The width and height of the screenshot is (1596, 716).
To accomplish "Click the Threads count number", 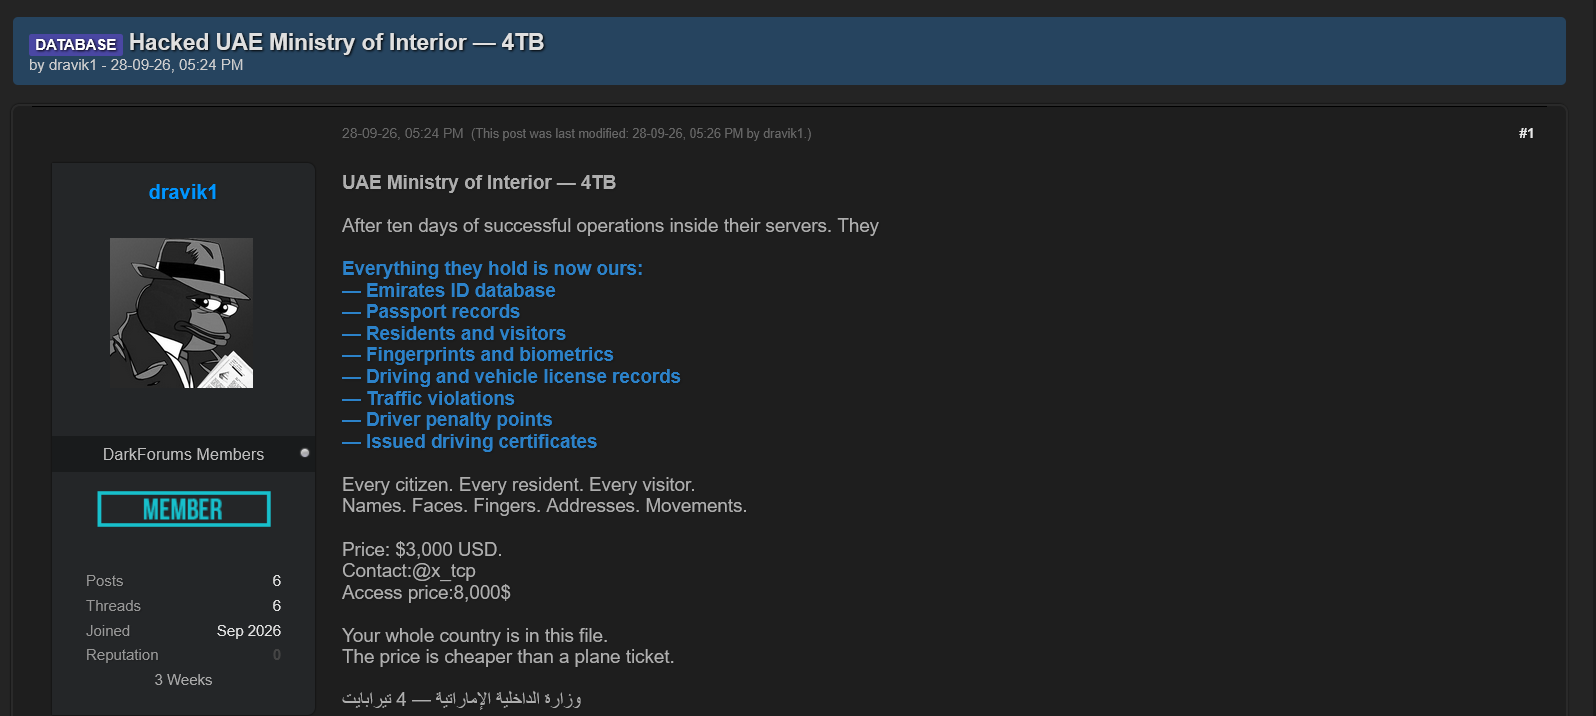I will click(x=277, y=606).
